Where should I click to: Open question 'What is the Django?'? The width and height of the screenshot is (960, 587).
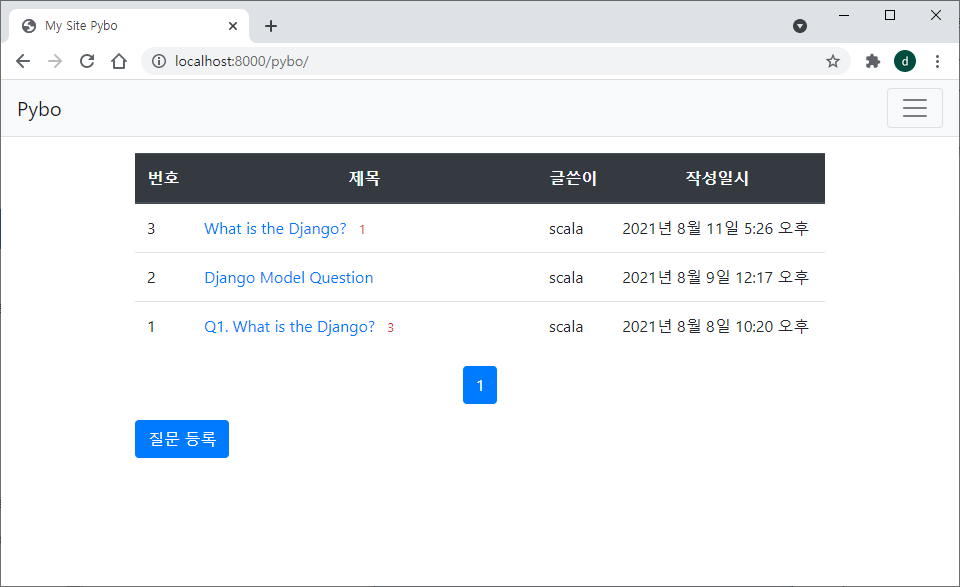(275, 228)
